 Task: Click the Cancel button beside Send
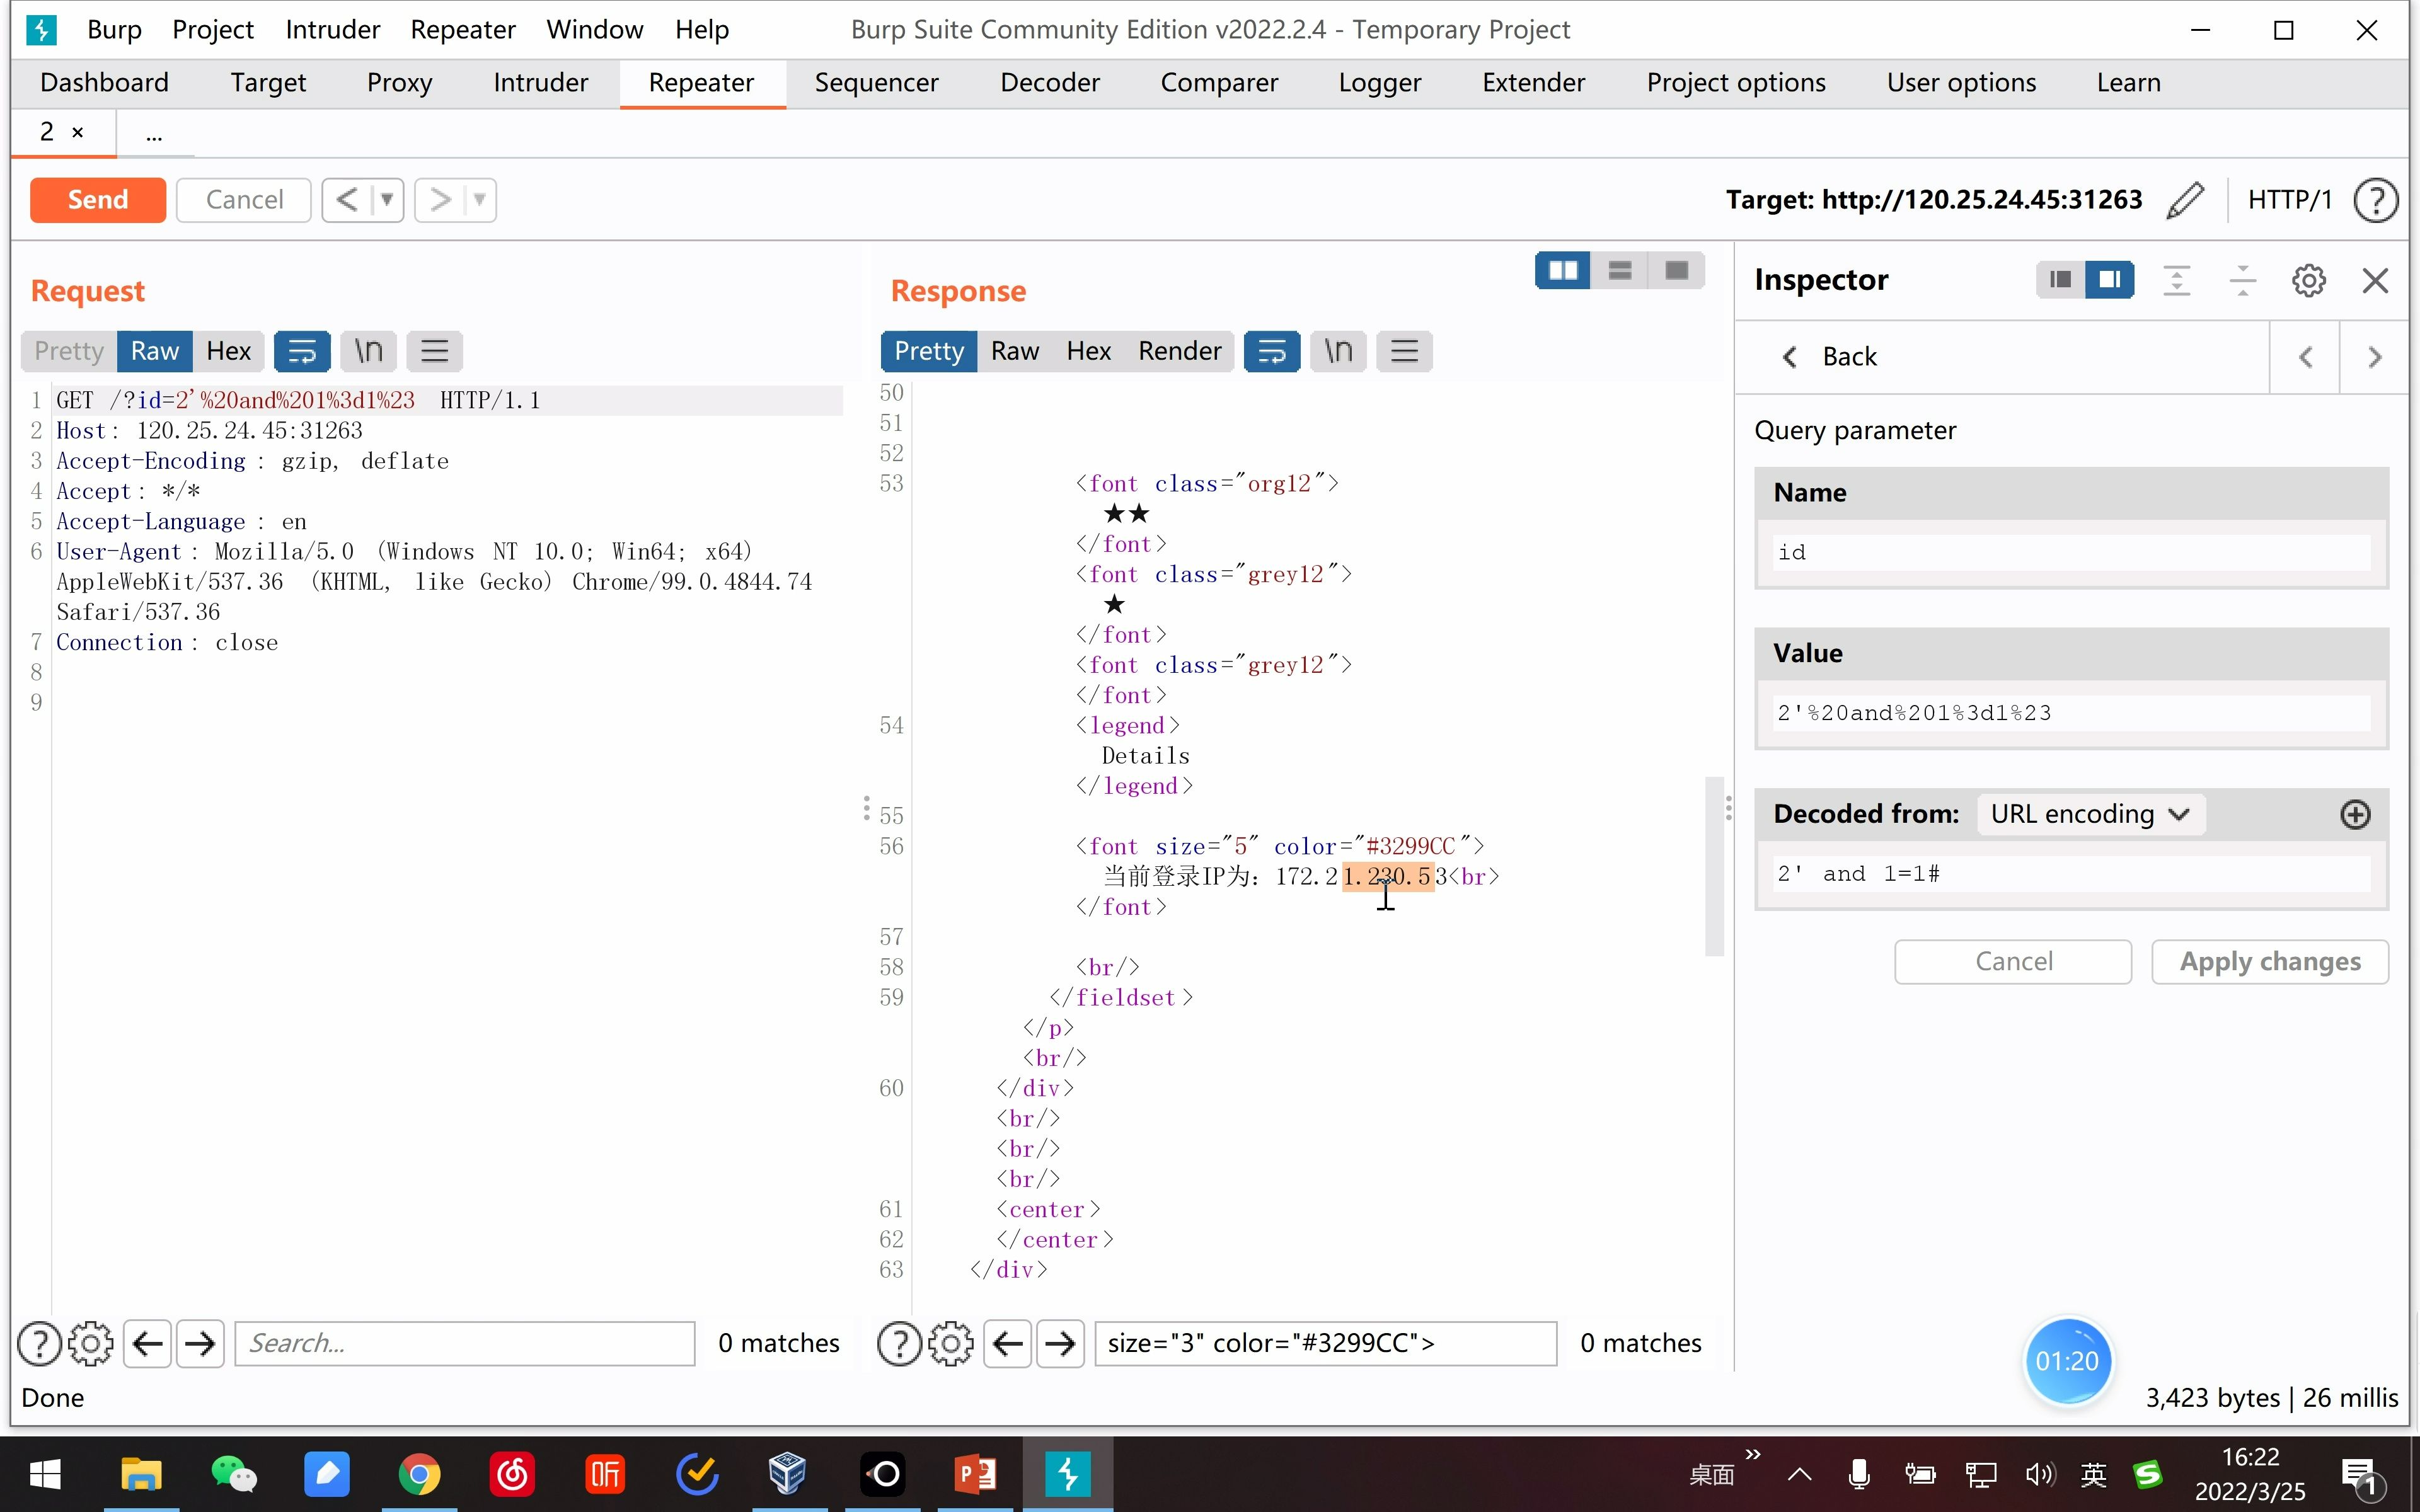[x=244, y=200]
